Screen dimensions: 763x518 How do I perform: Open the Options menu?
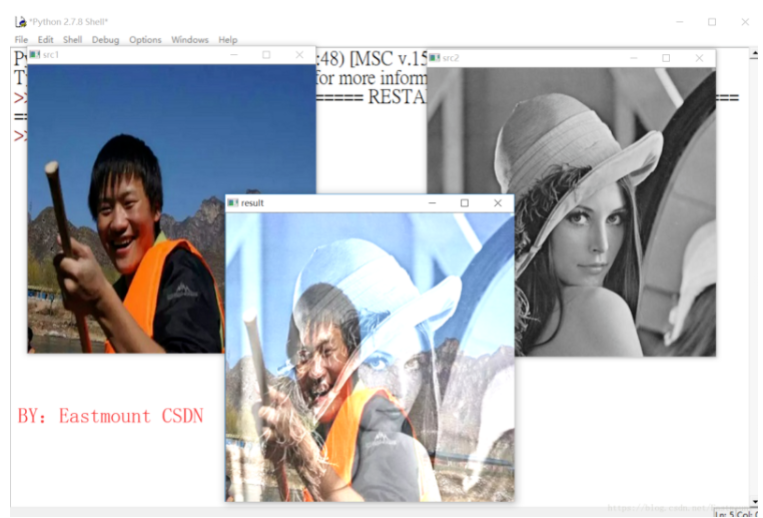(x=145, y=40)
